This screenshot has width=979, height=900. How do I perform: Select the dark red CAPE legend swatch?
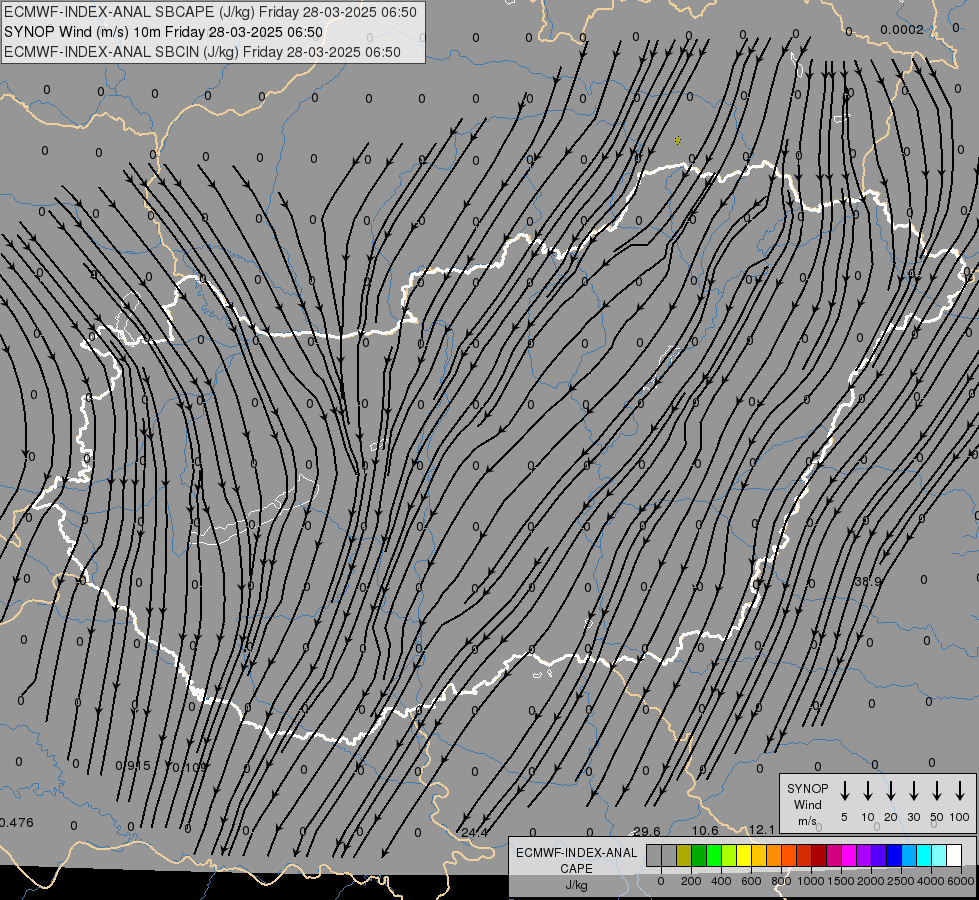pyautogui.click(x=819, y=855)
